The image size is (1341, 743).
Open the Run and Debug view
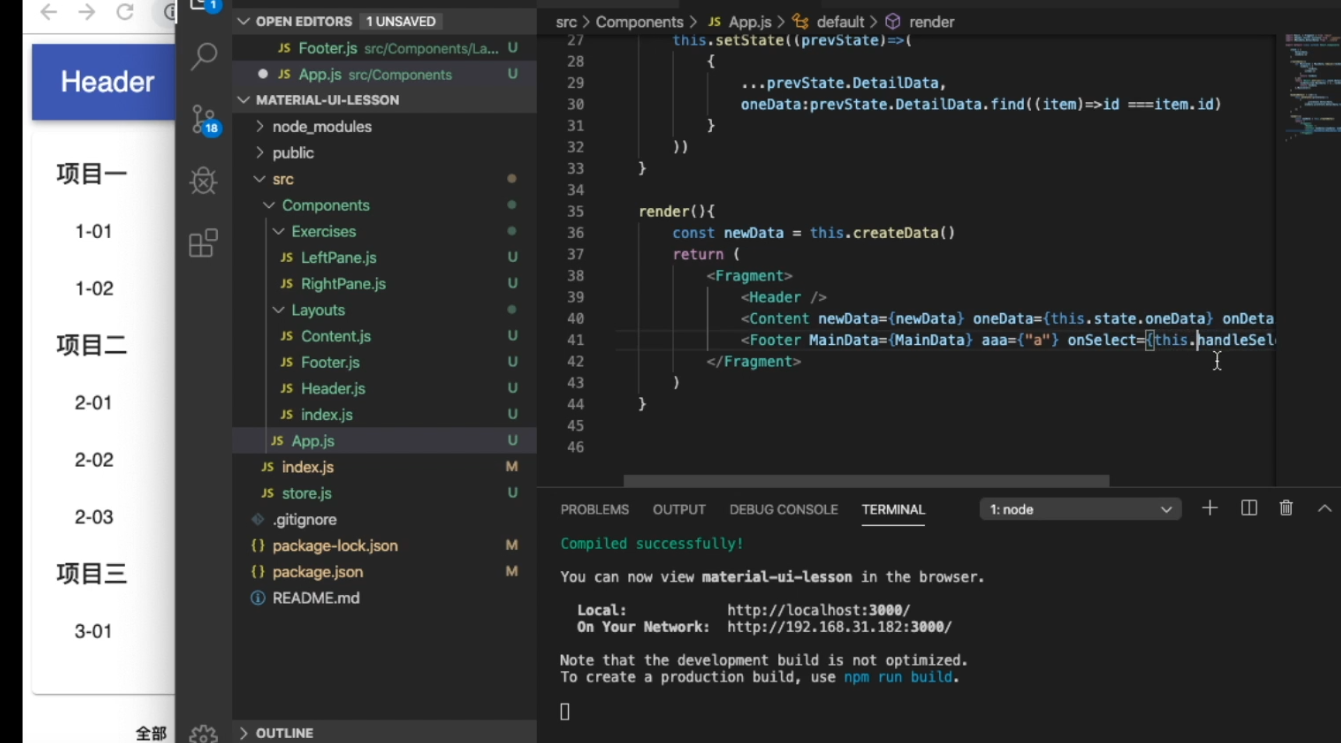pyautogui.click(x=202, y=181)
